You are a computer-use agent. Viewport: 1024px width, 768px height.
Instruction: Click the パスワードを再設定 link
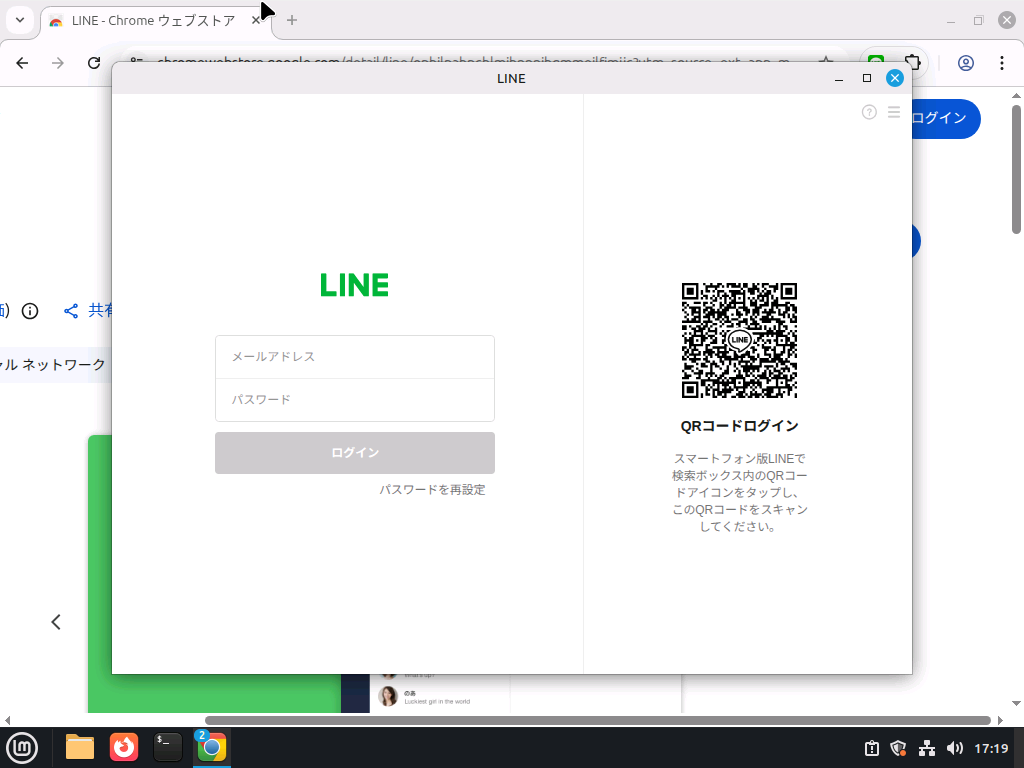[x=432, y=489]
